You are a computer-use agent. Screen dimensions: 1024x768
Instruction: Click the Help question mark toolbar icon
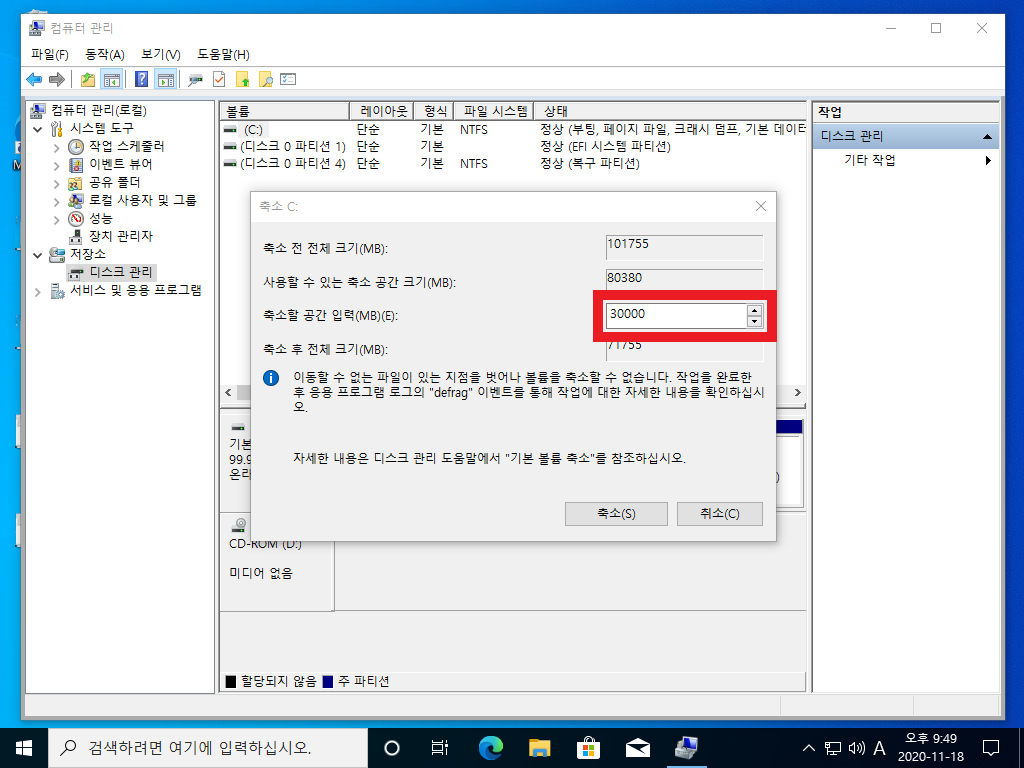[x=142, y=79]
